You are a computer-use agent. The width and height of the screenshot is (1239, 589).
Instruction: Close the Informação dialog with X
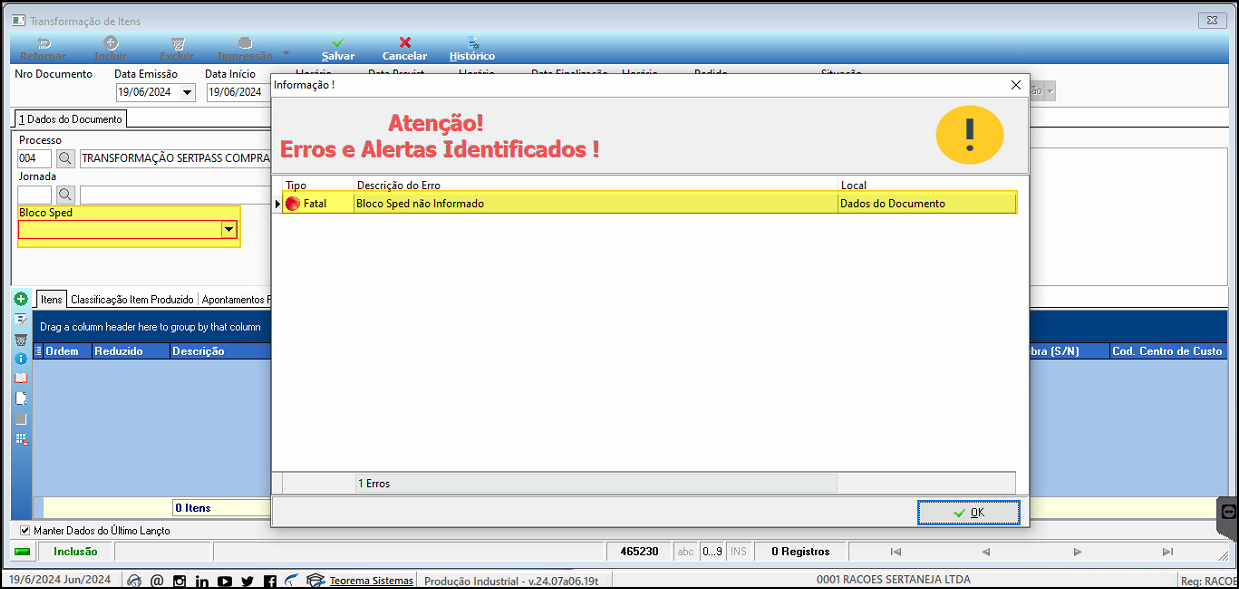1016,85
